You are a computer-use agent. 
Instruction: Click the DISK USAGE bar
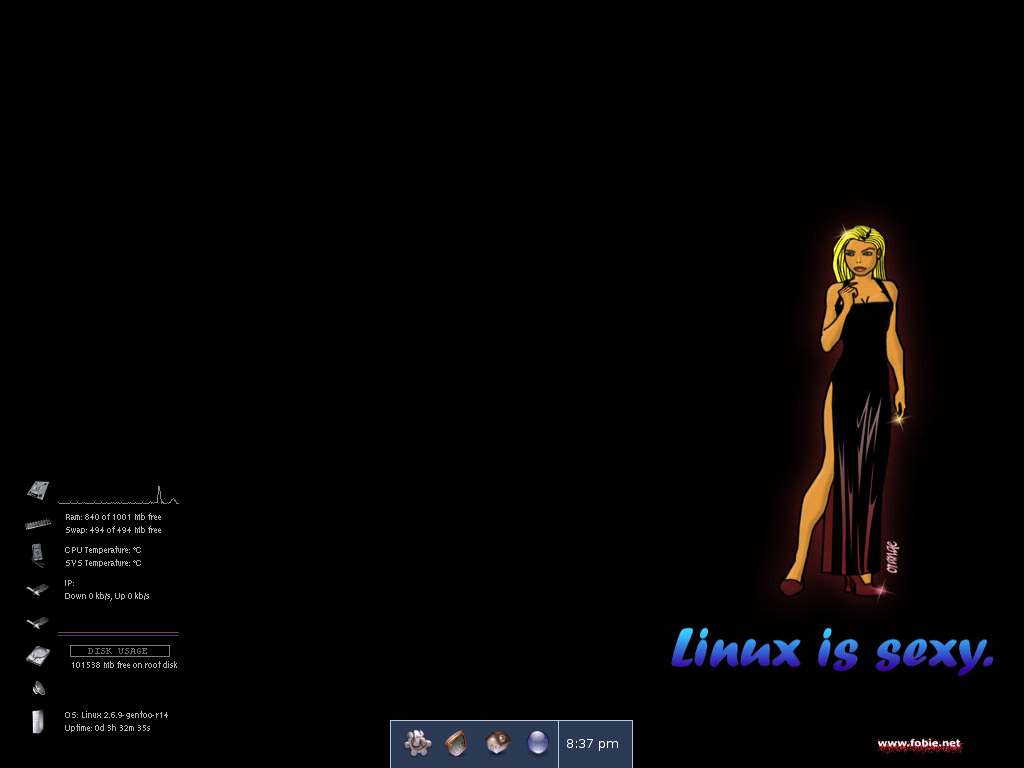pos(120,651)
